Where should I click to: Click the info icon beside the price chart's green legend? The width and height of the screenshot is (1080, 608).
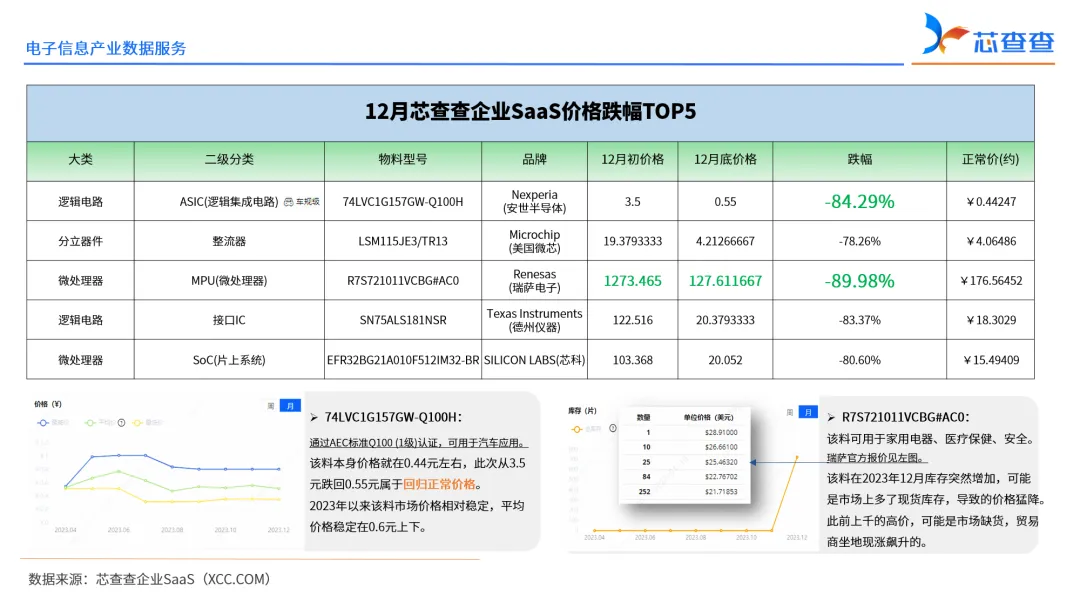pyautogui.click(x=121, y=423)
